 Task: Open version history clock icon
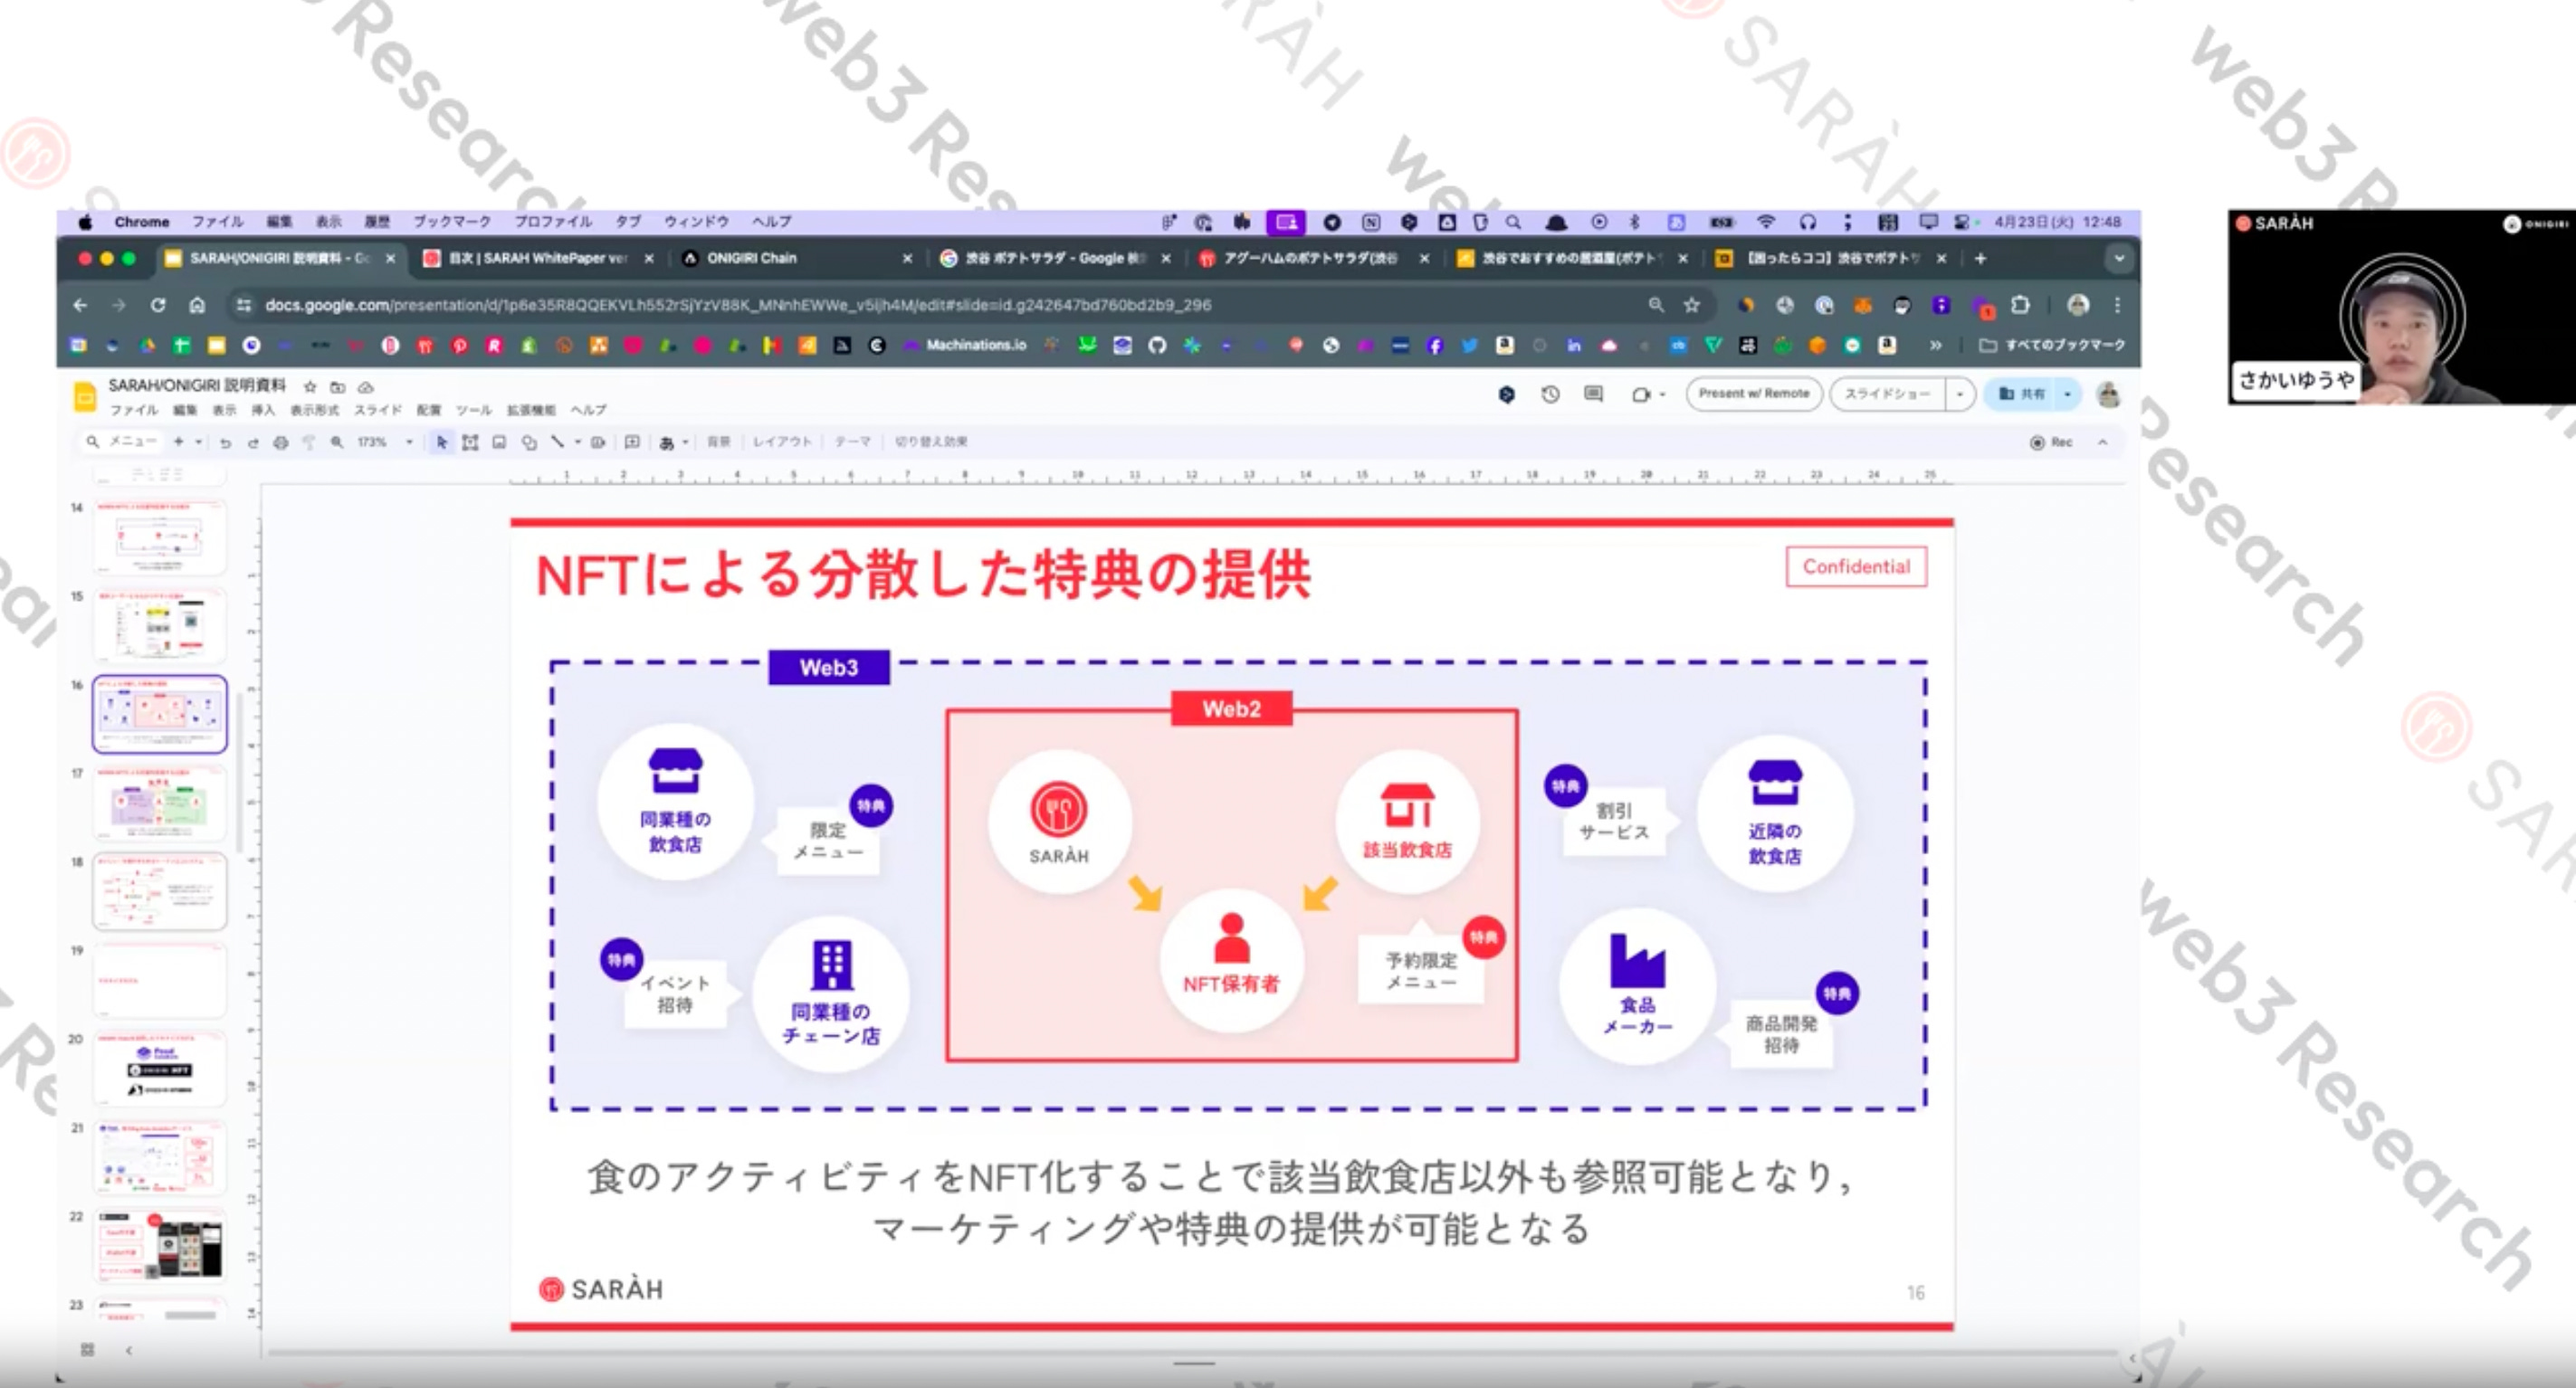pos(1550,394)
